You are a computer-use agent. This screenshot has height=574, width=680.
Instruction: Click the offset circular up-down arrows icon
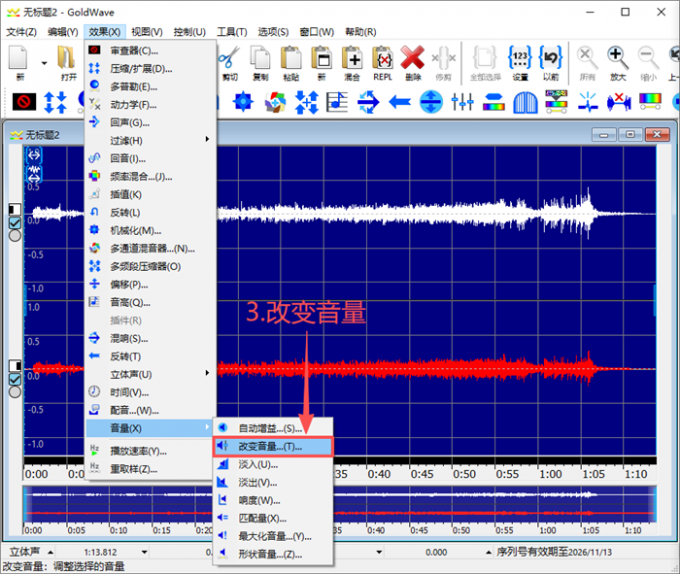click(x=431, y=102)
